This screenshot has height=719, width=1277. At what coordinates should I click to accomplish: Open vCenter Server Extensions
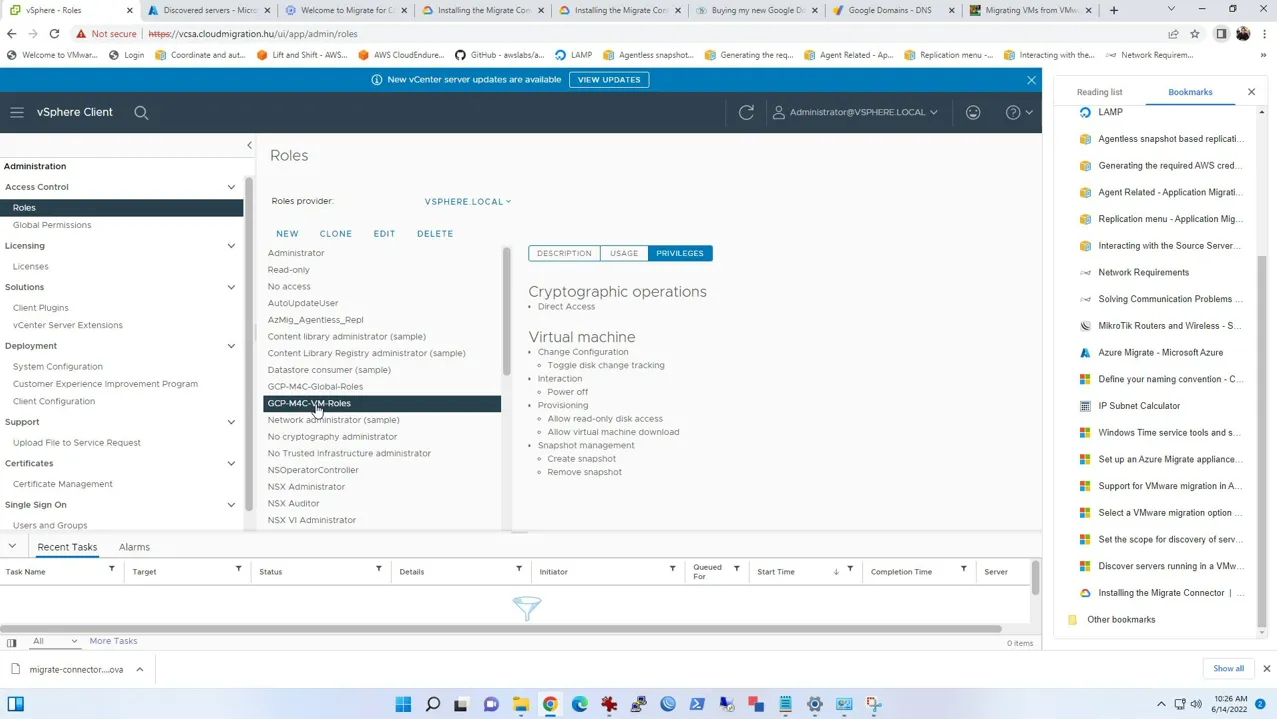tap(67, 325)
